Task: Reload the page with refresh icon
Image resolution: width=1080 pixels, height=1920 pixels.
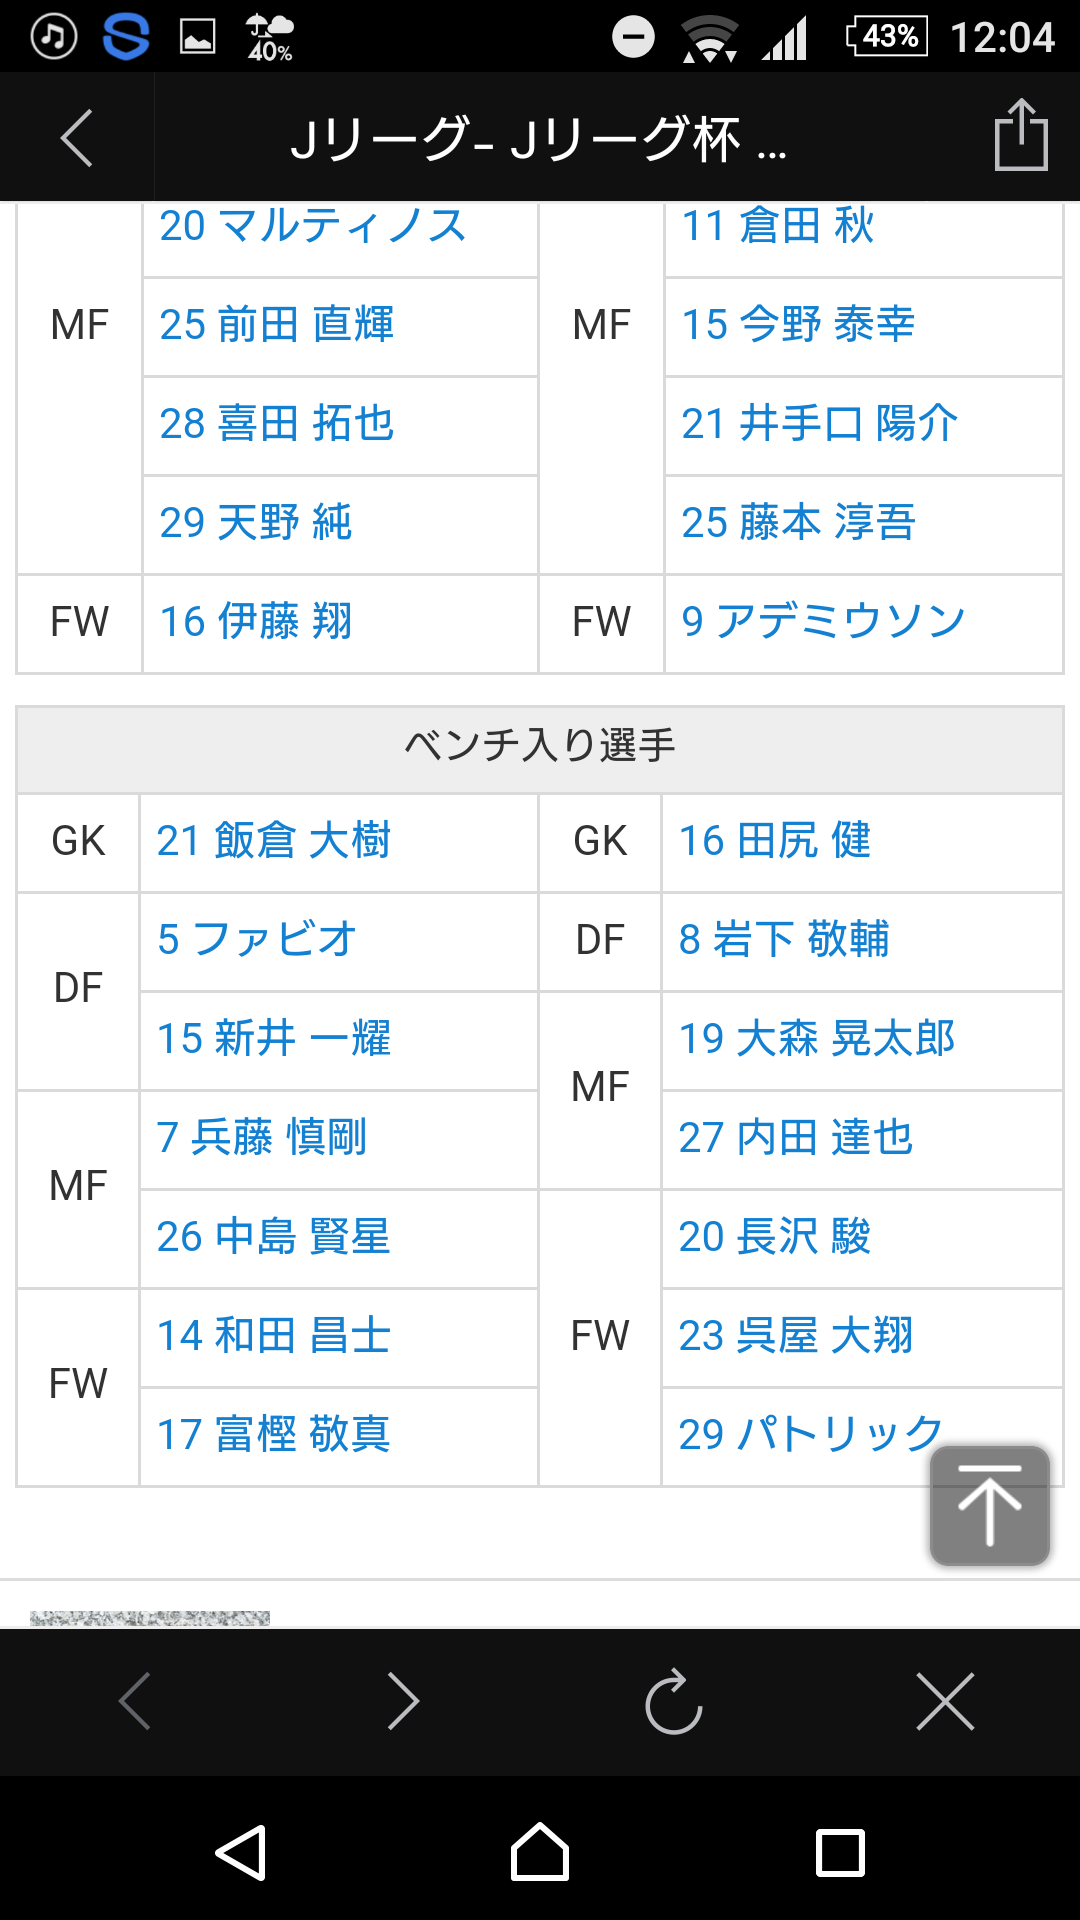Action: coord(674,1701)
